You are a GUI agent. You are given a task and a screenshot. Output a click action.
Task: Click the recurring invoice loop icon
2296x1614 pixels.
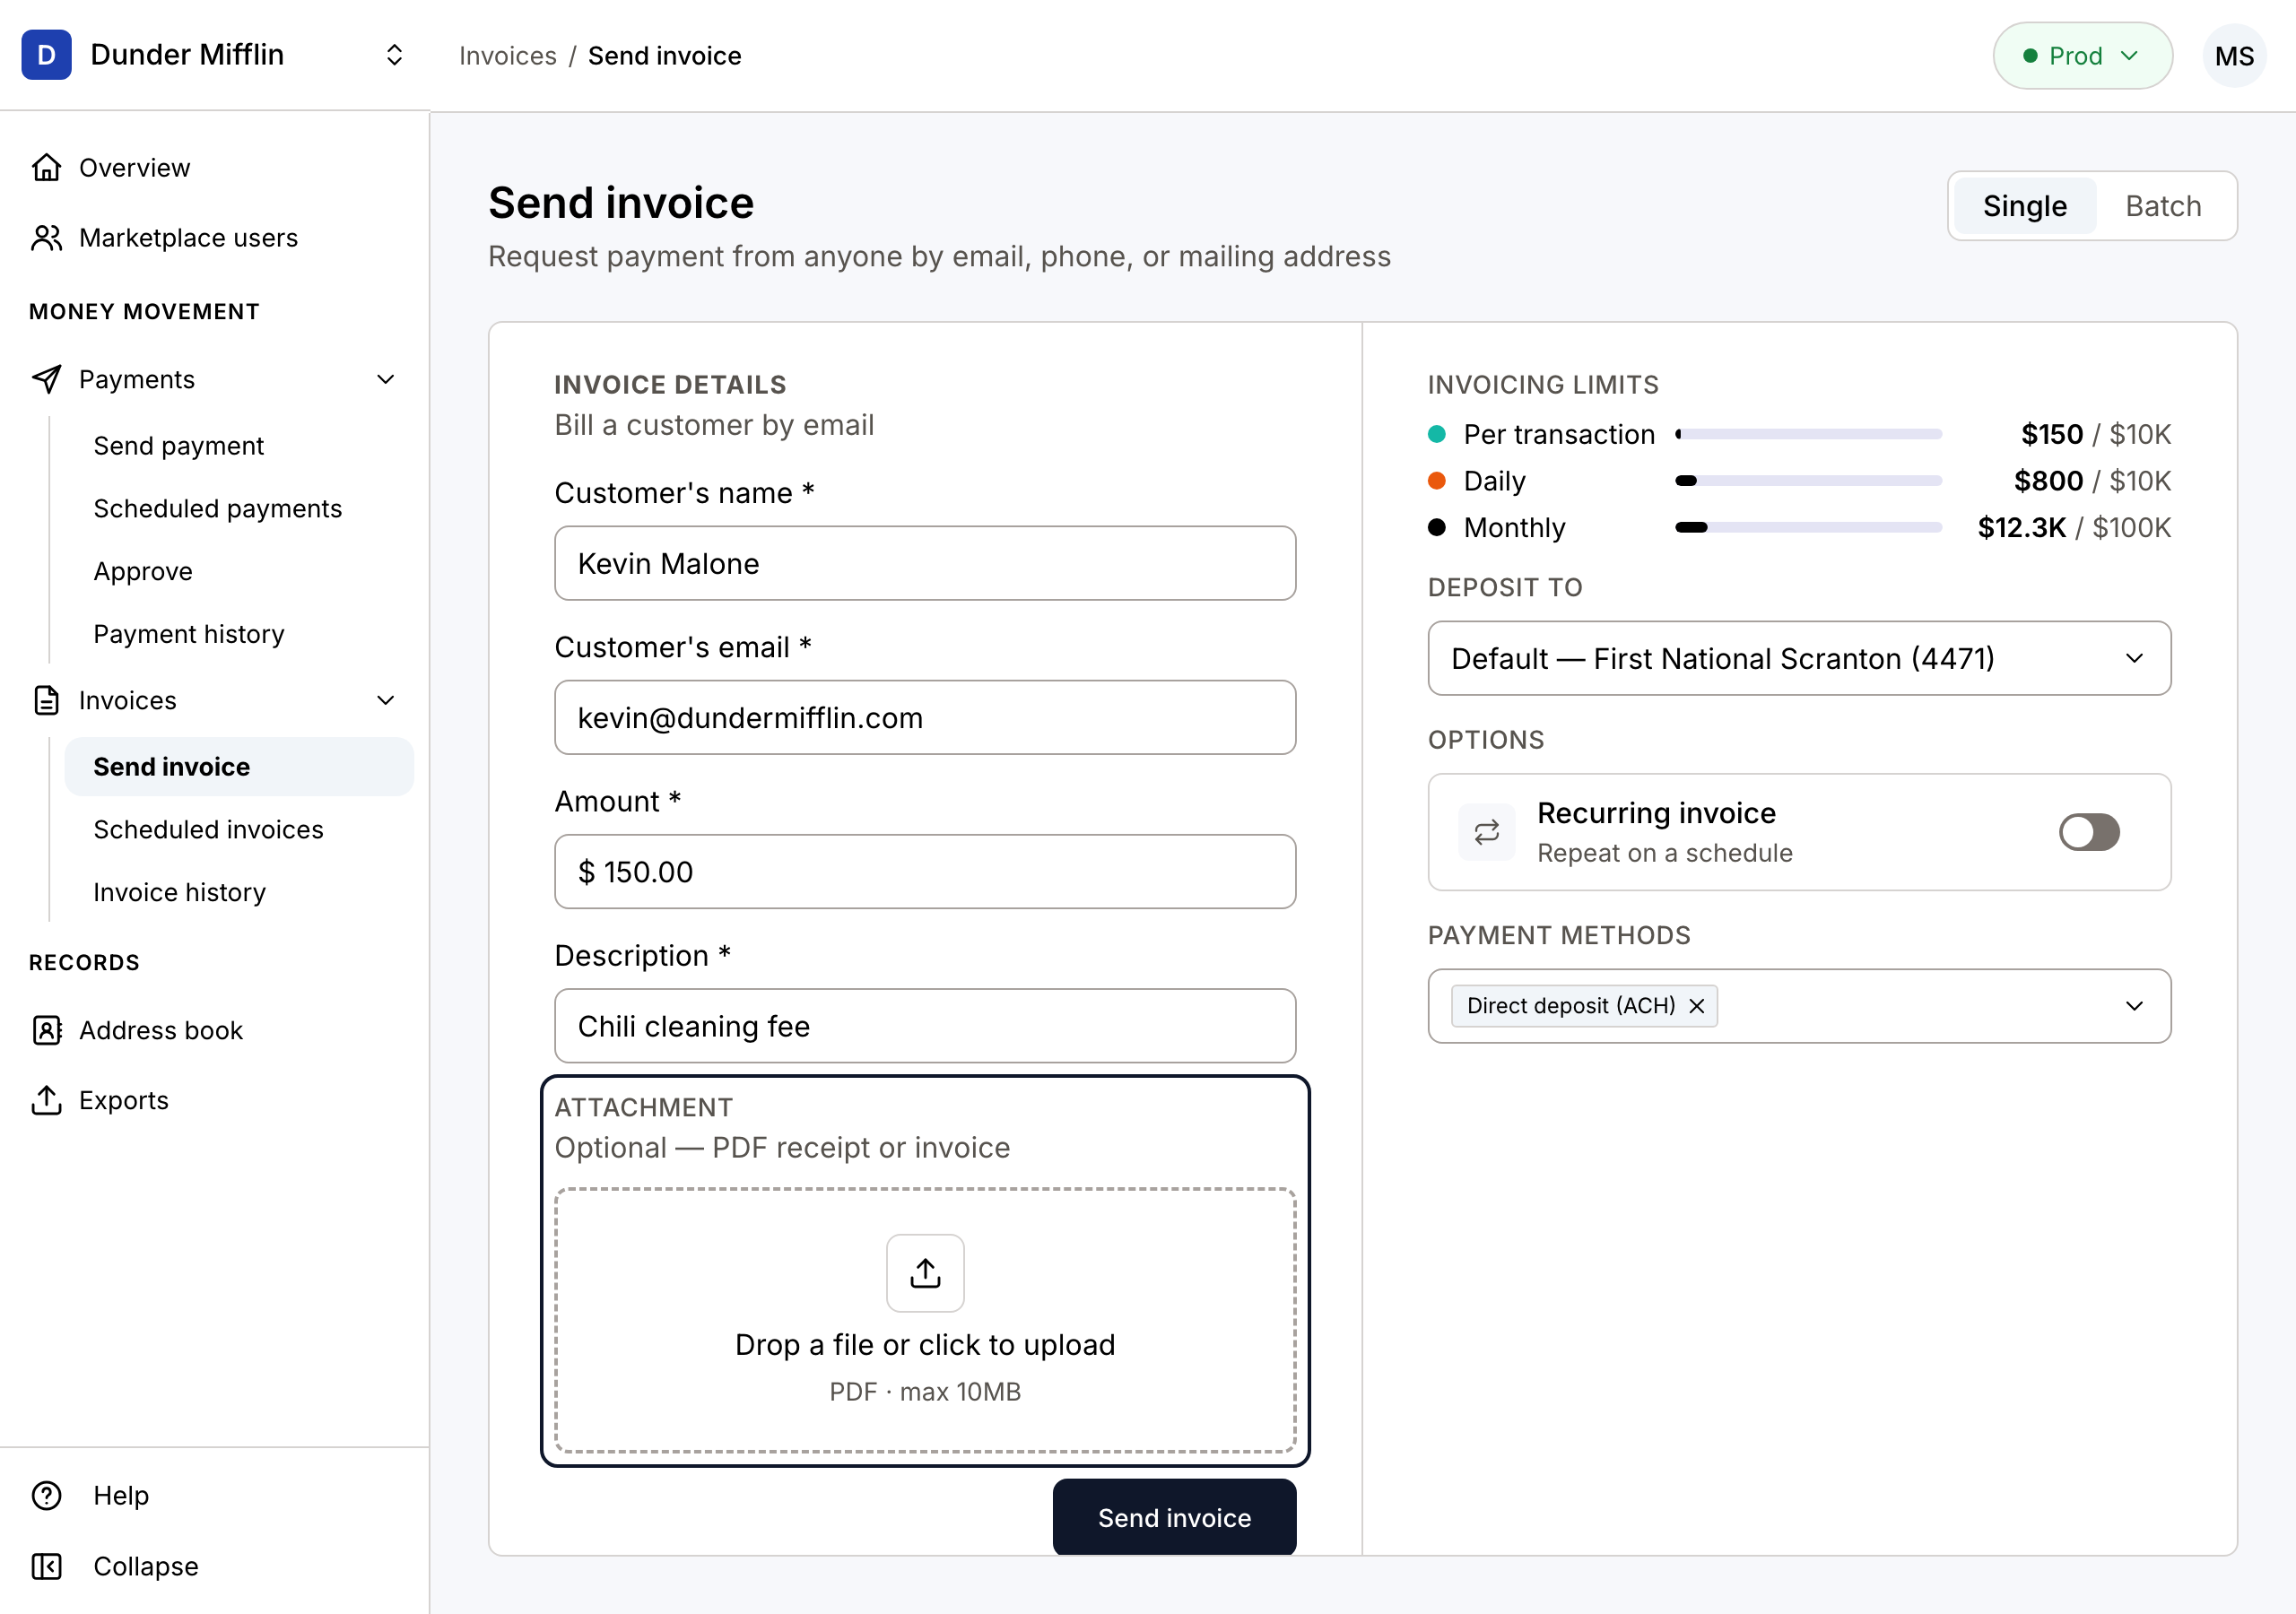[1486, 832]
